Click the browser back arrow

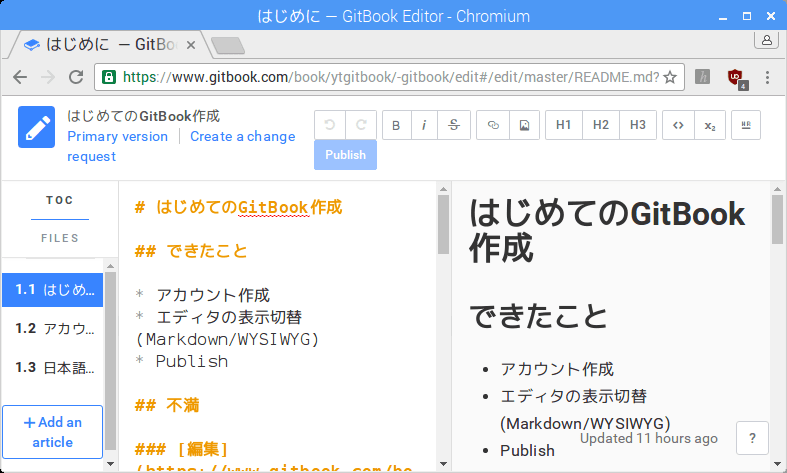tap(20, 77)
